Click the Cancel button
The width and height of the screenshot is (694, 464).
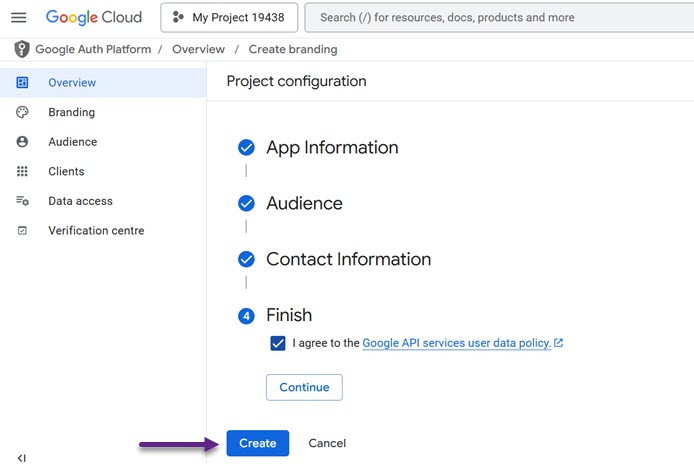[327, 443]
